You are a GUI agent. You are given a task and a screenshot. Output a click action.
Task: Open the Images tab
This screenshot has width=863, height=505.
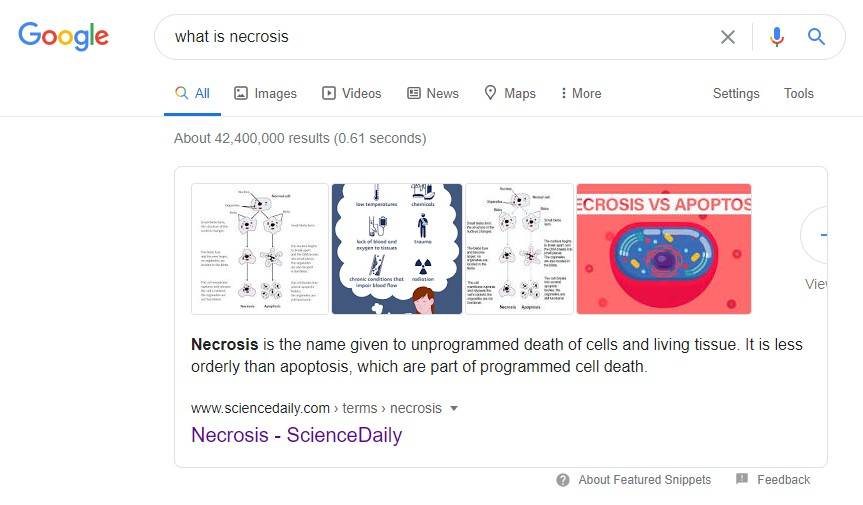tap(265, 94)
